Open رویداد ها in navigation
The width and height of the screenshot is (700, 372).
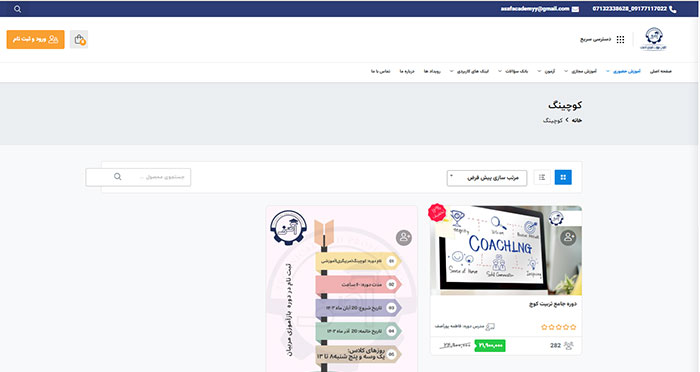pos(432,71)
